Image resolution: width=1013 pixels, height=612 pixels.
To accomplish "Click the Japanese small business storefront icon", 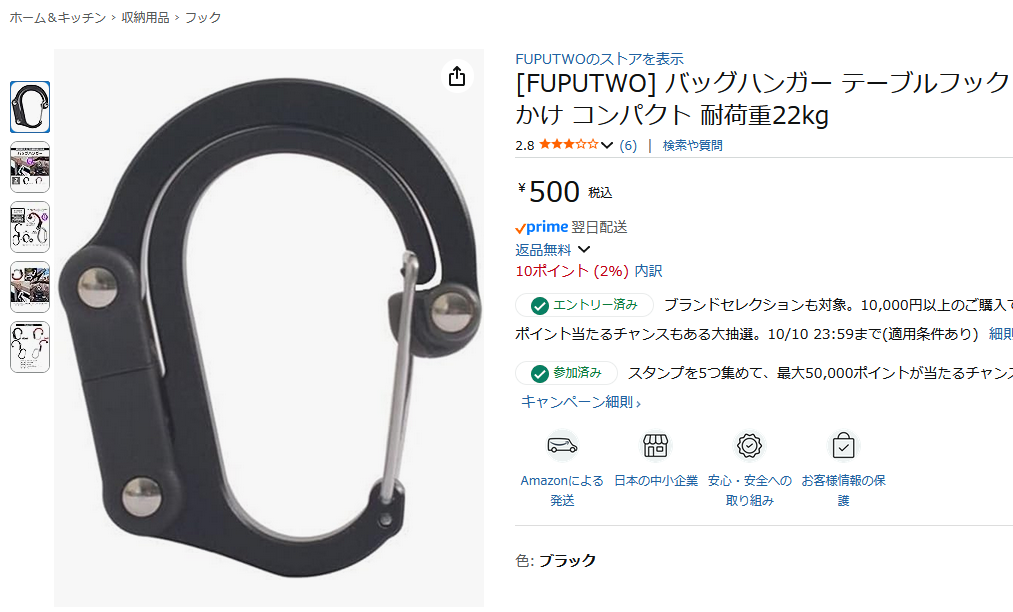I will (x=655, y=446).
